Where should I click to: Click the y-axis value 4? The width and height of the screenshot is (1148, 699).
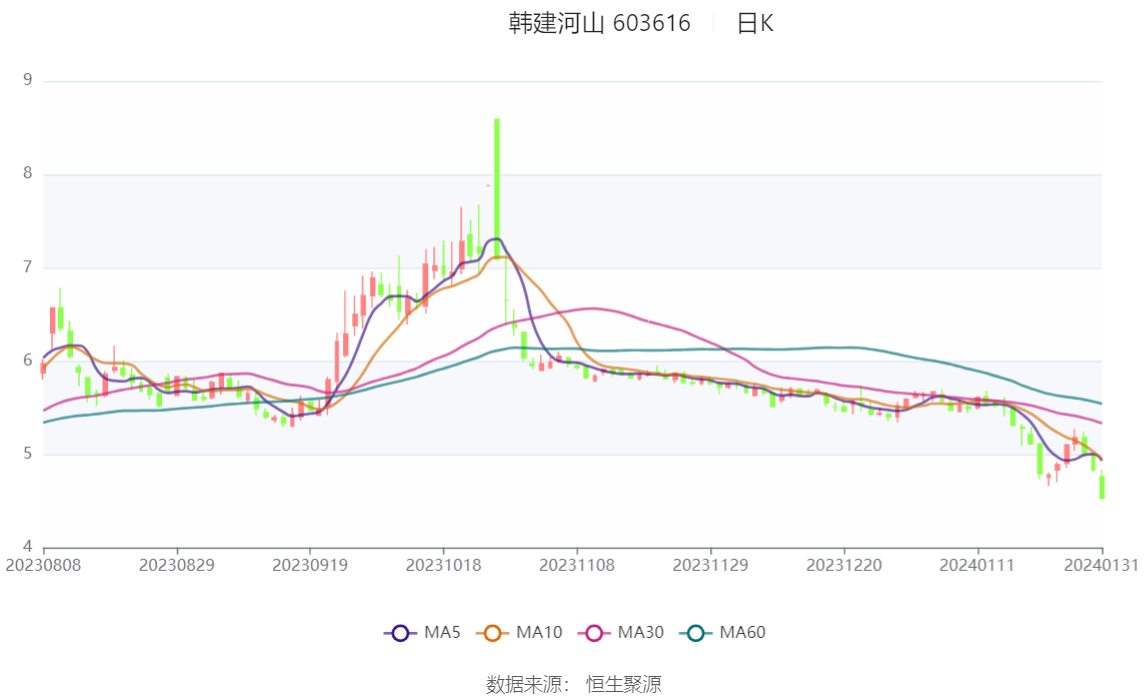[28, 547]
